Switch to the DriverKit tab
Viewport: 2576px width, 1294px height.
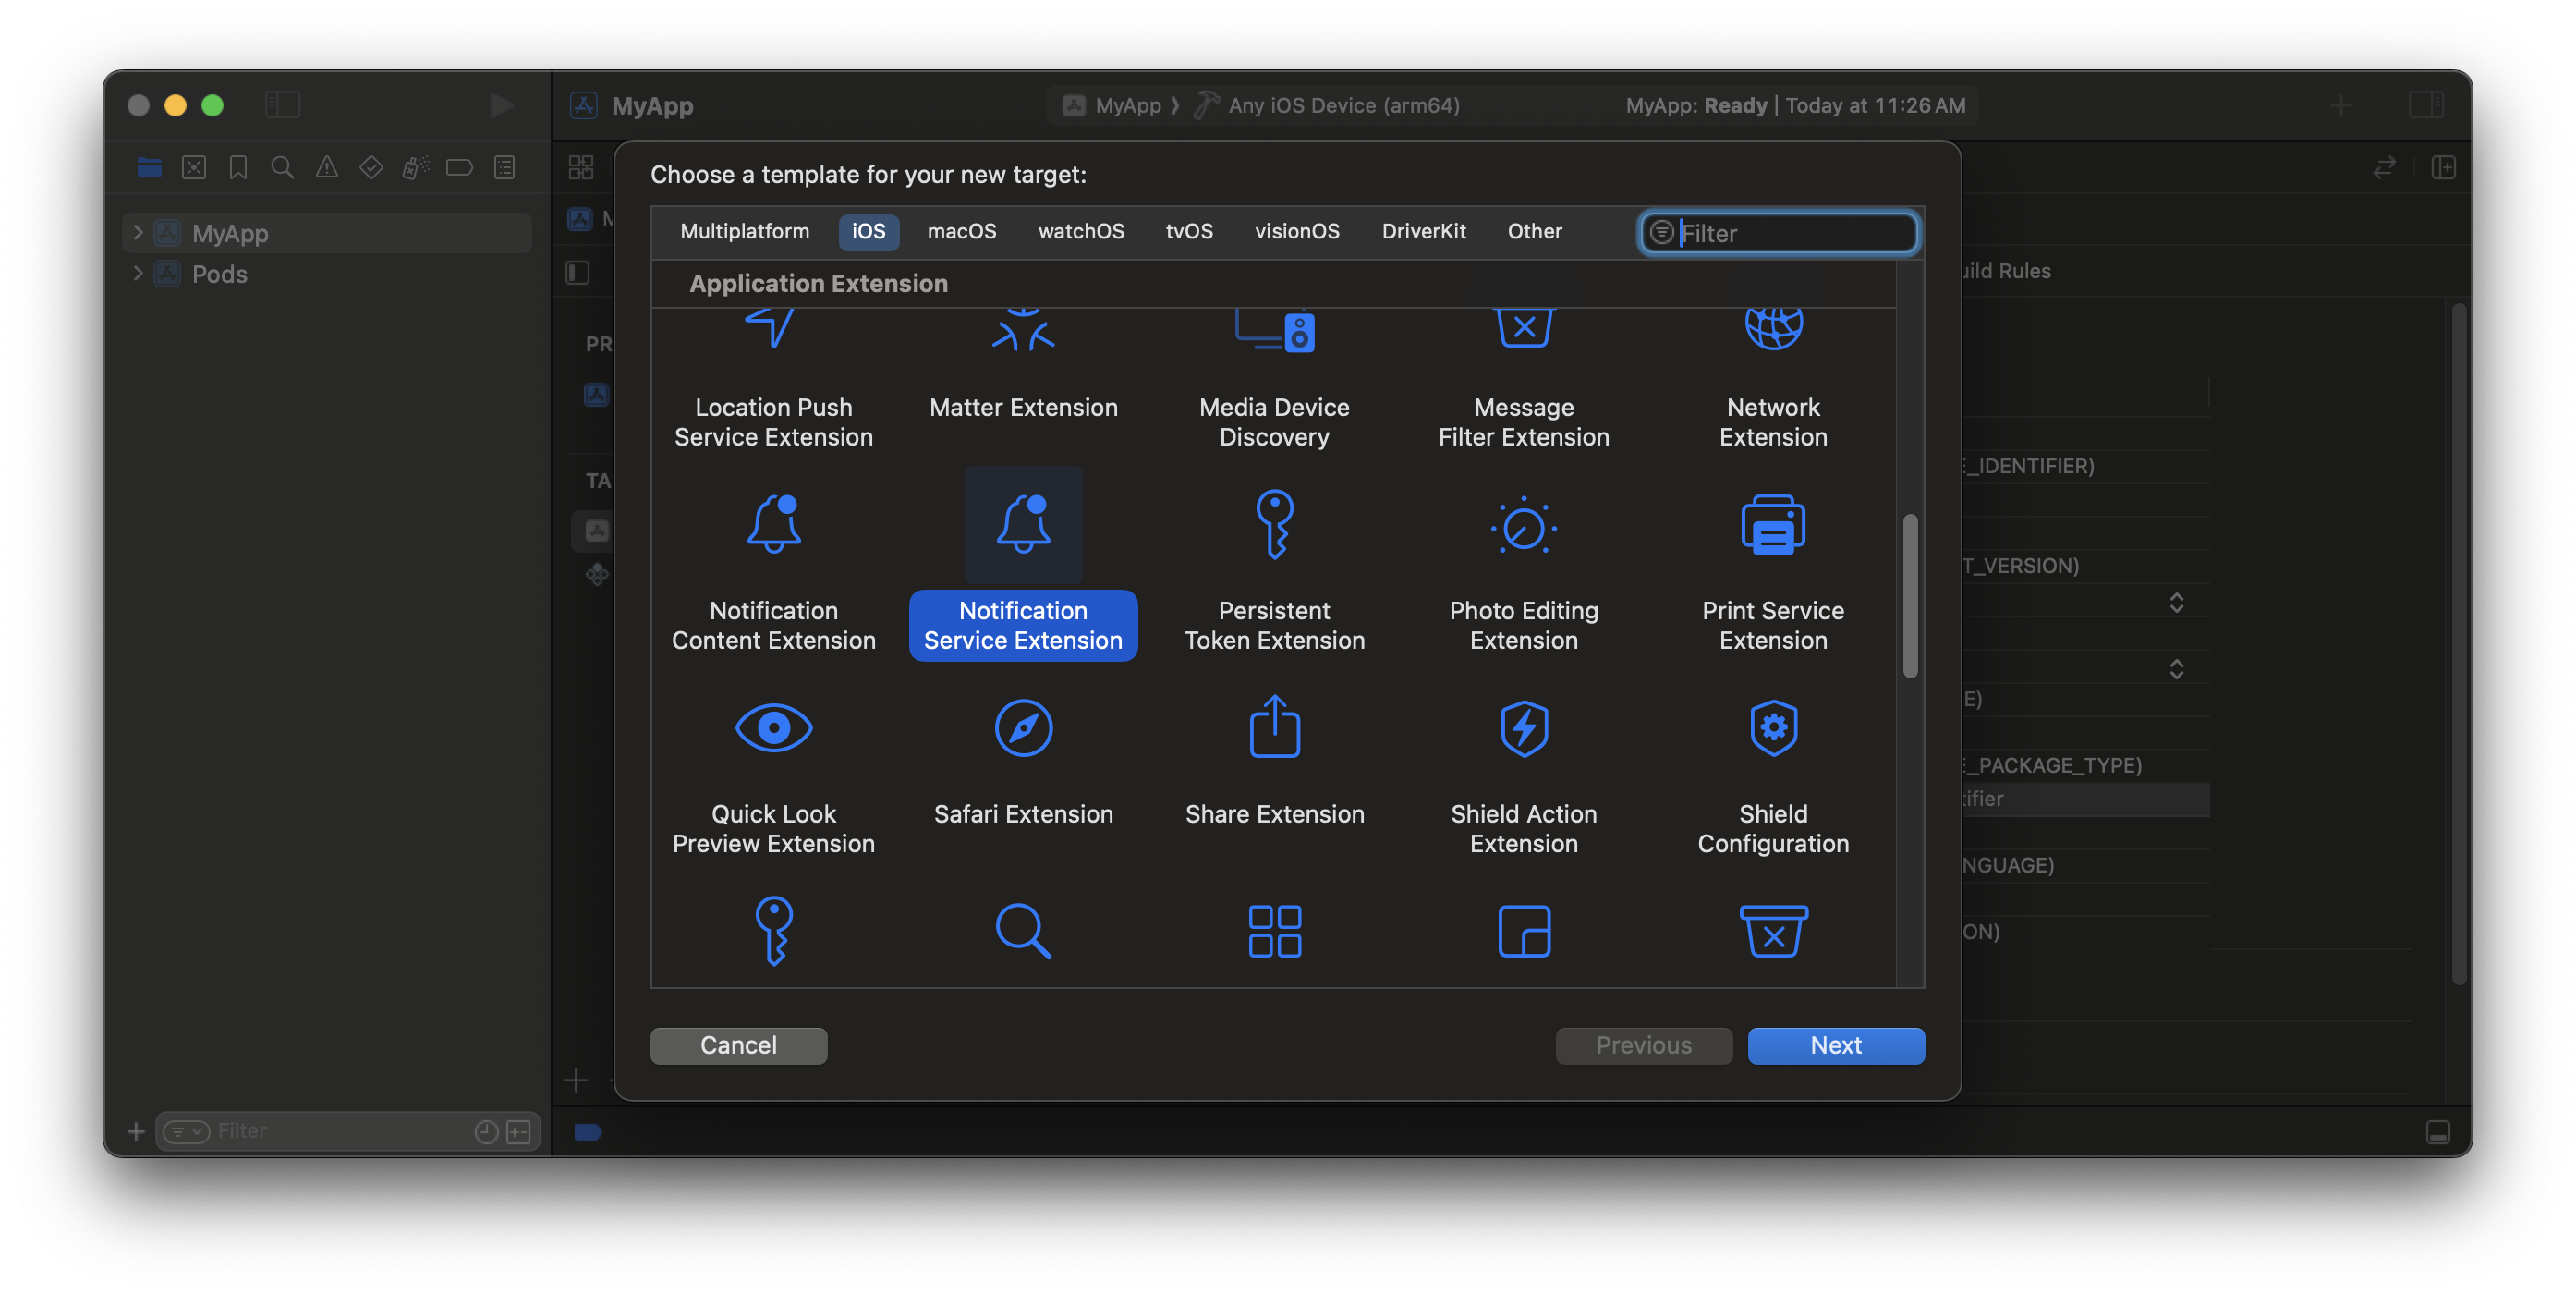pyautogui.click(x=1423, y=231)
